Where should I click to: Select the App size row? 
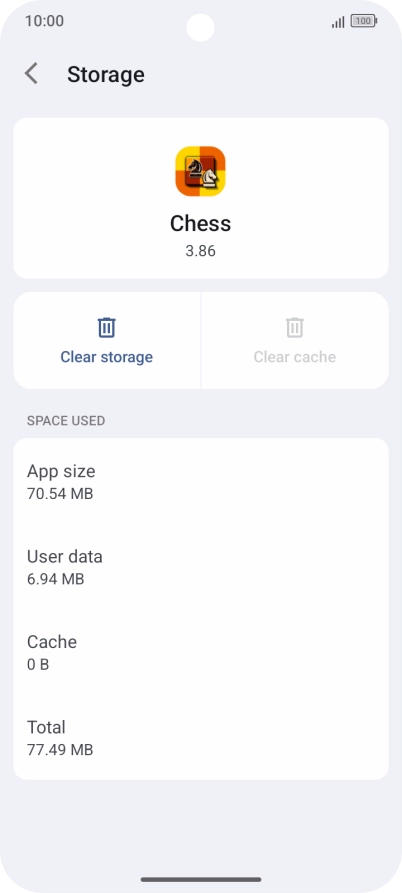click(x=200, y=481)
